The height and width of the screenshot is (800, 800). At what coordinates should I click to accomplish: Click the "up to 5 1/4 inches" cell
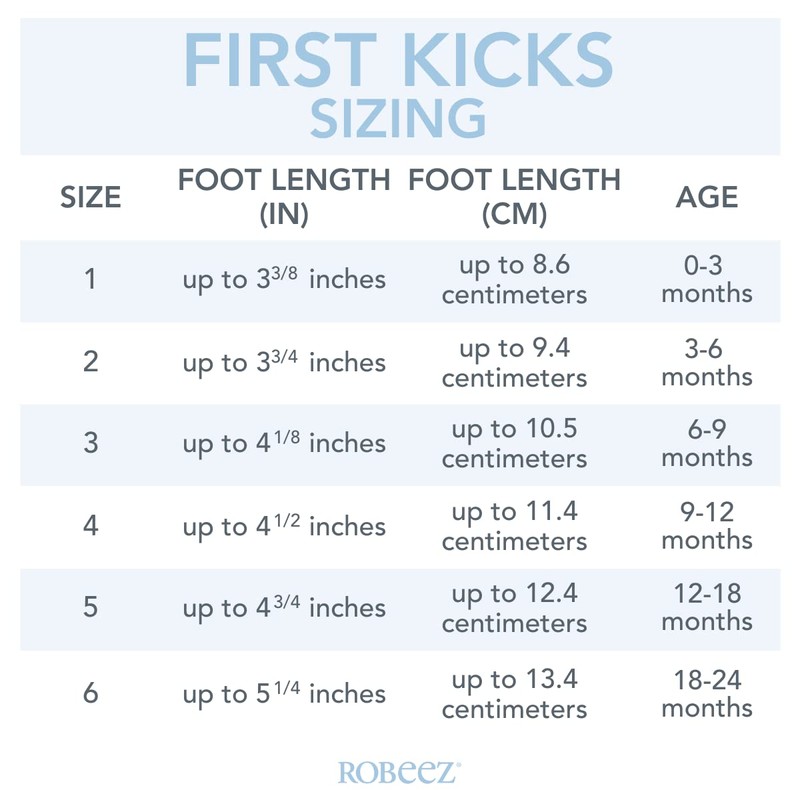284,693
